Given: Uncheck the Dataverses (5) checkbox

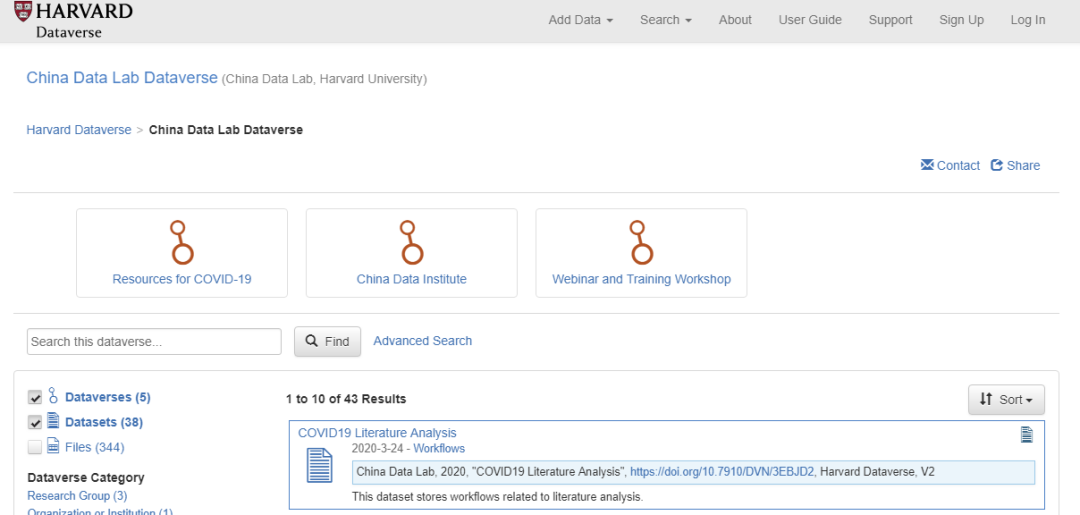Looking at the screenshot, I should 35,397.
